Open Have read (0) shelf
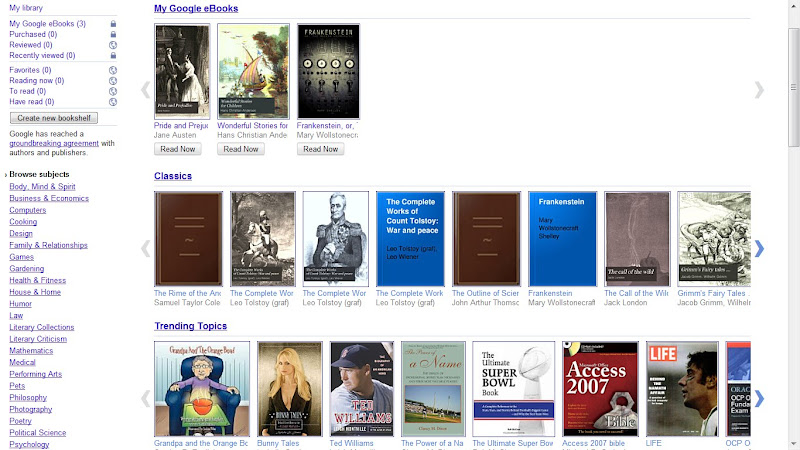 pyautogui.click(x=32, y=102)
